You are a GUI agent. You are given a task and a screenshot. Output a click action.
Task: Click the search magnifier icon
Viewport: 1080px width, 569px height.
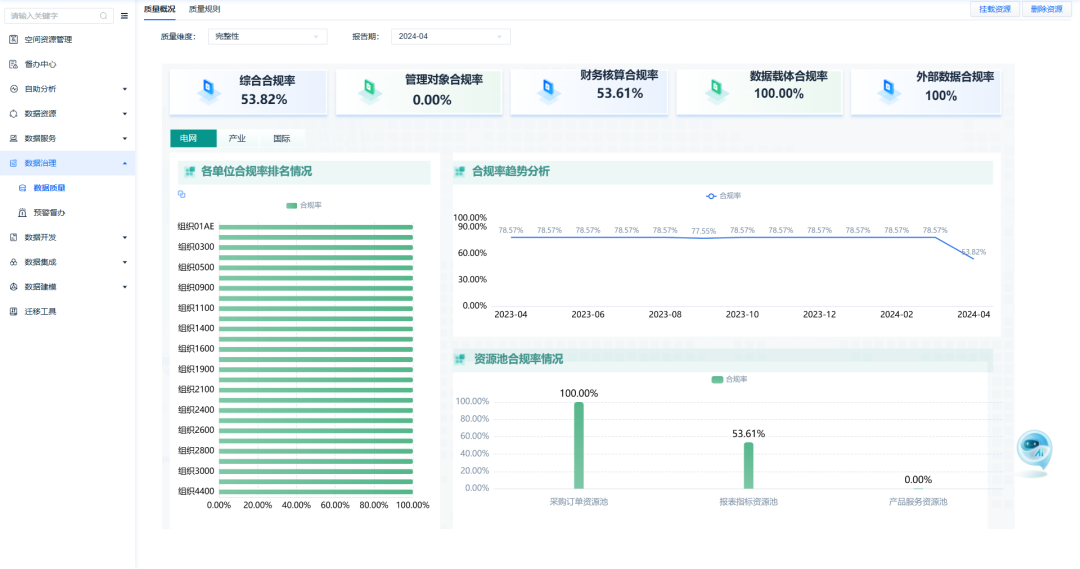coord(103,15)
